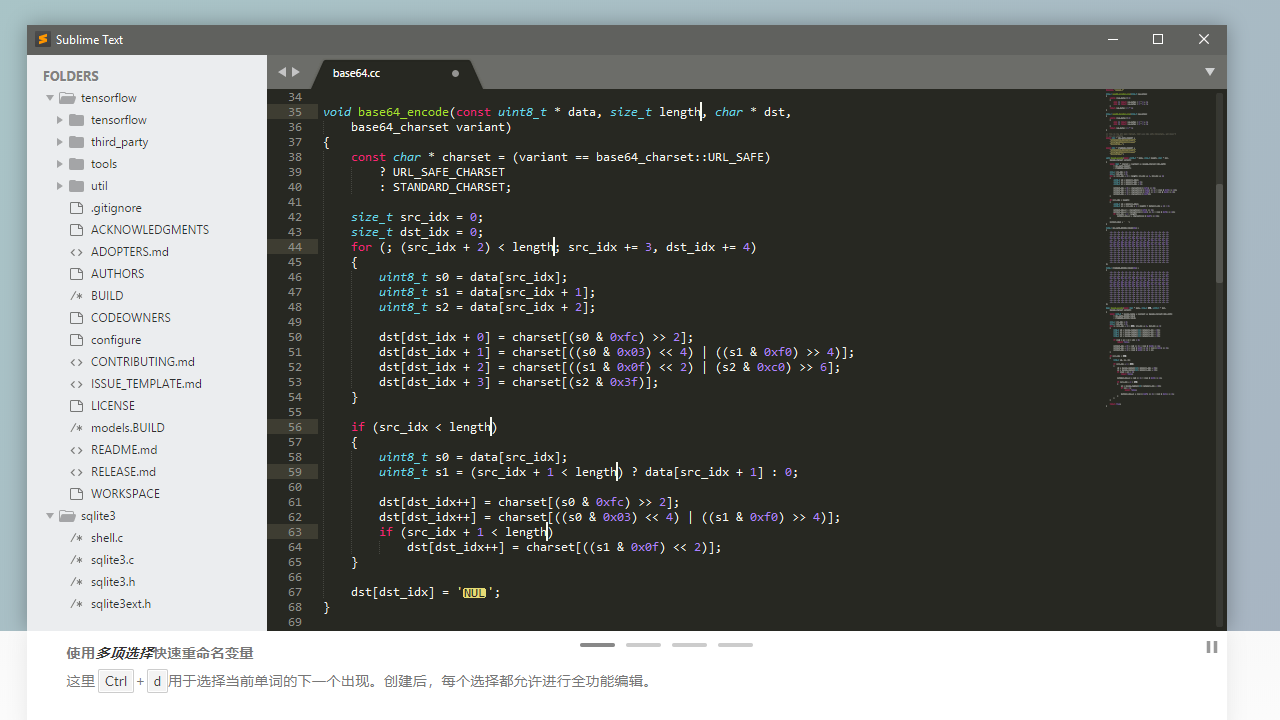Expand the third_party folder

pyautogui.click(x=60, y=141)
